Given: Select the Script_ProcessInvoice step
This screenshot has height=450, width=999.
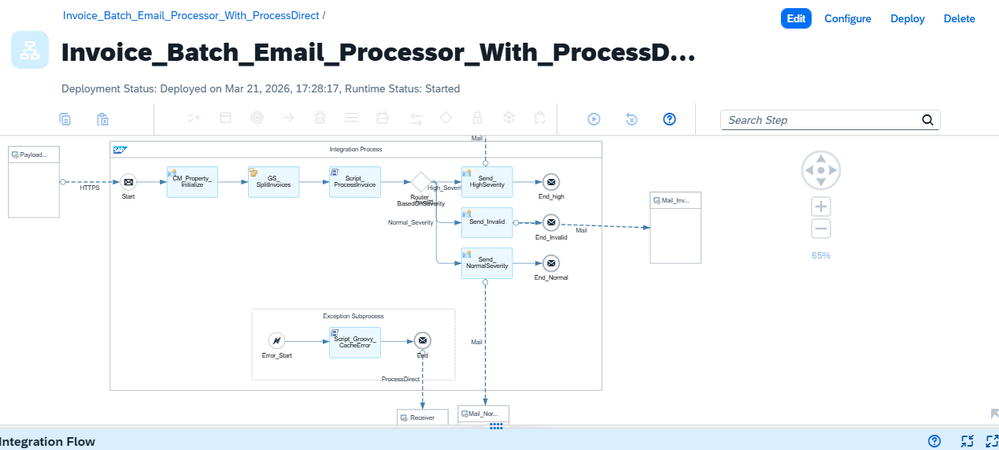Looking at the screenshot, I should click(x=355, y=182).
